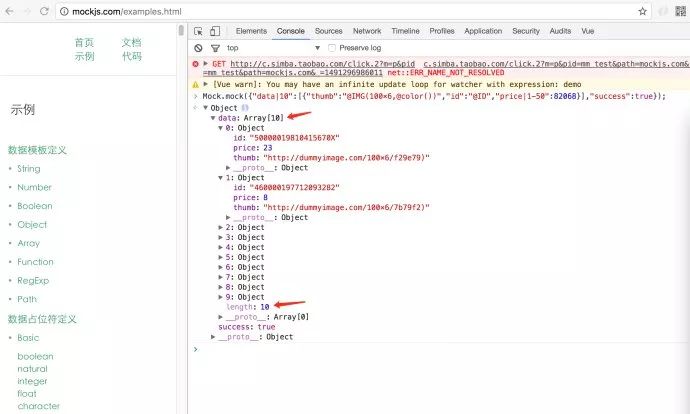This screenshot has width=690, height=414.
Task: Switch to the Sources tab
Action: coord(328,31)
